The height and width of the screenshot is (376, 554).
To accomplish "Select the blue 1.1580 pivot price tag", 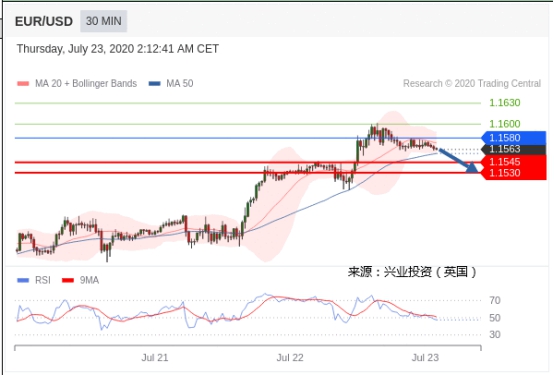I will [x=514, y=137].
